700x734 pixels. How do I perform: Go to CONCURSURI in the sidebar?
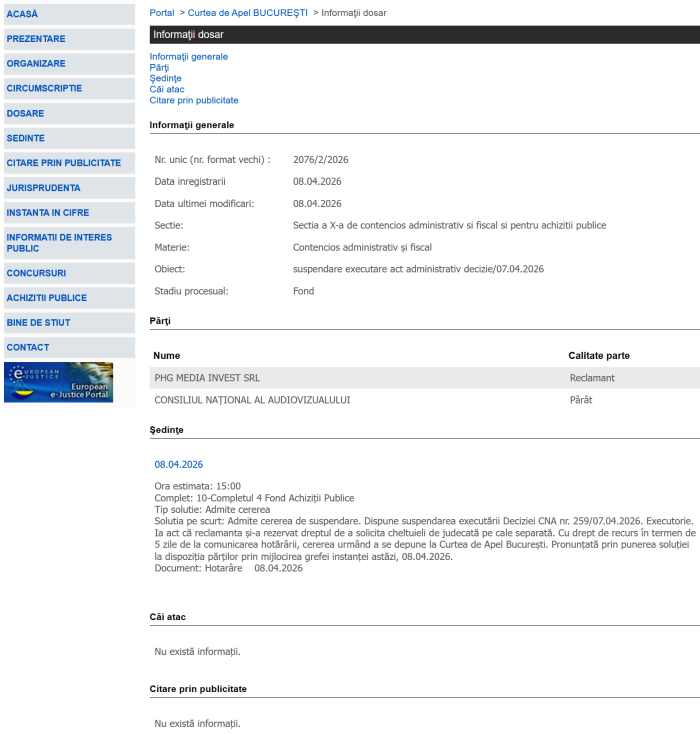36,273
